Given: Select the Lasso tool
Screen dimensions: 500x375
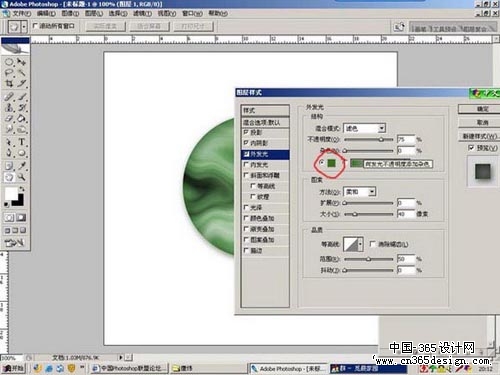Looking at the screenshot, I should point(9,73).
